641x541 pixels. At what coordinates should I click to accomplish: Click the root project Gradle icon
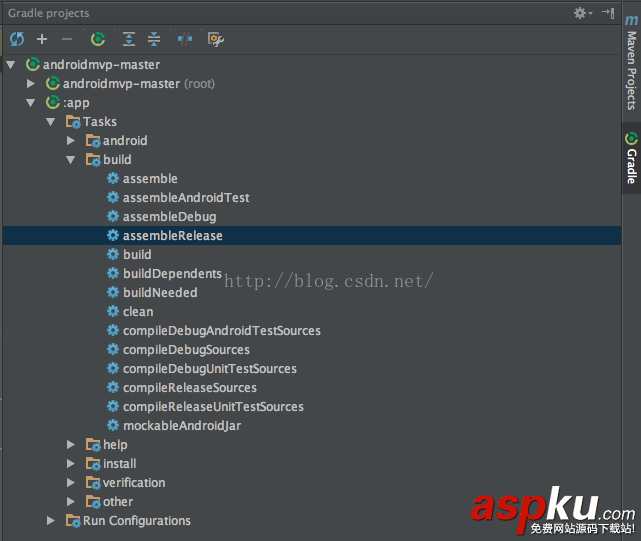coord(53,83)
